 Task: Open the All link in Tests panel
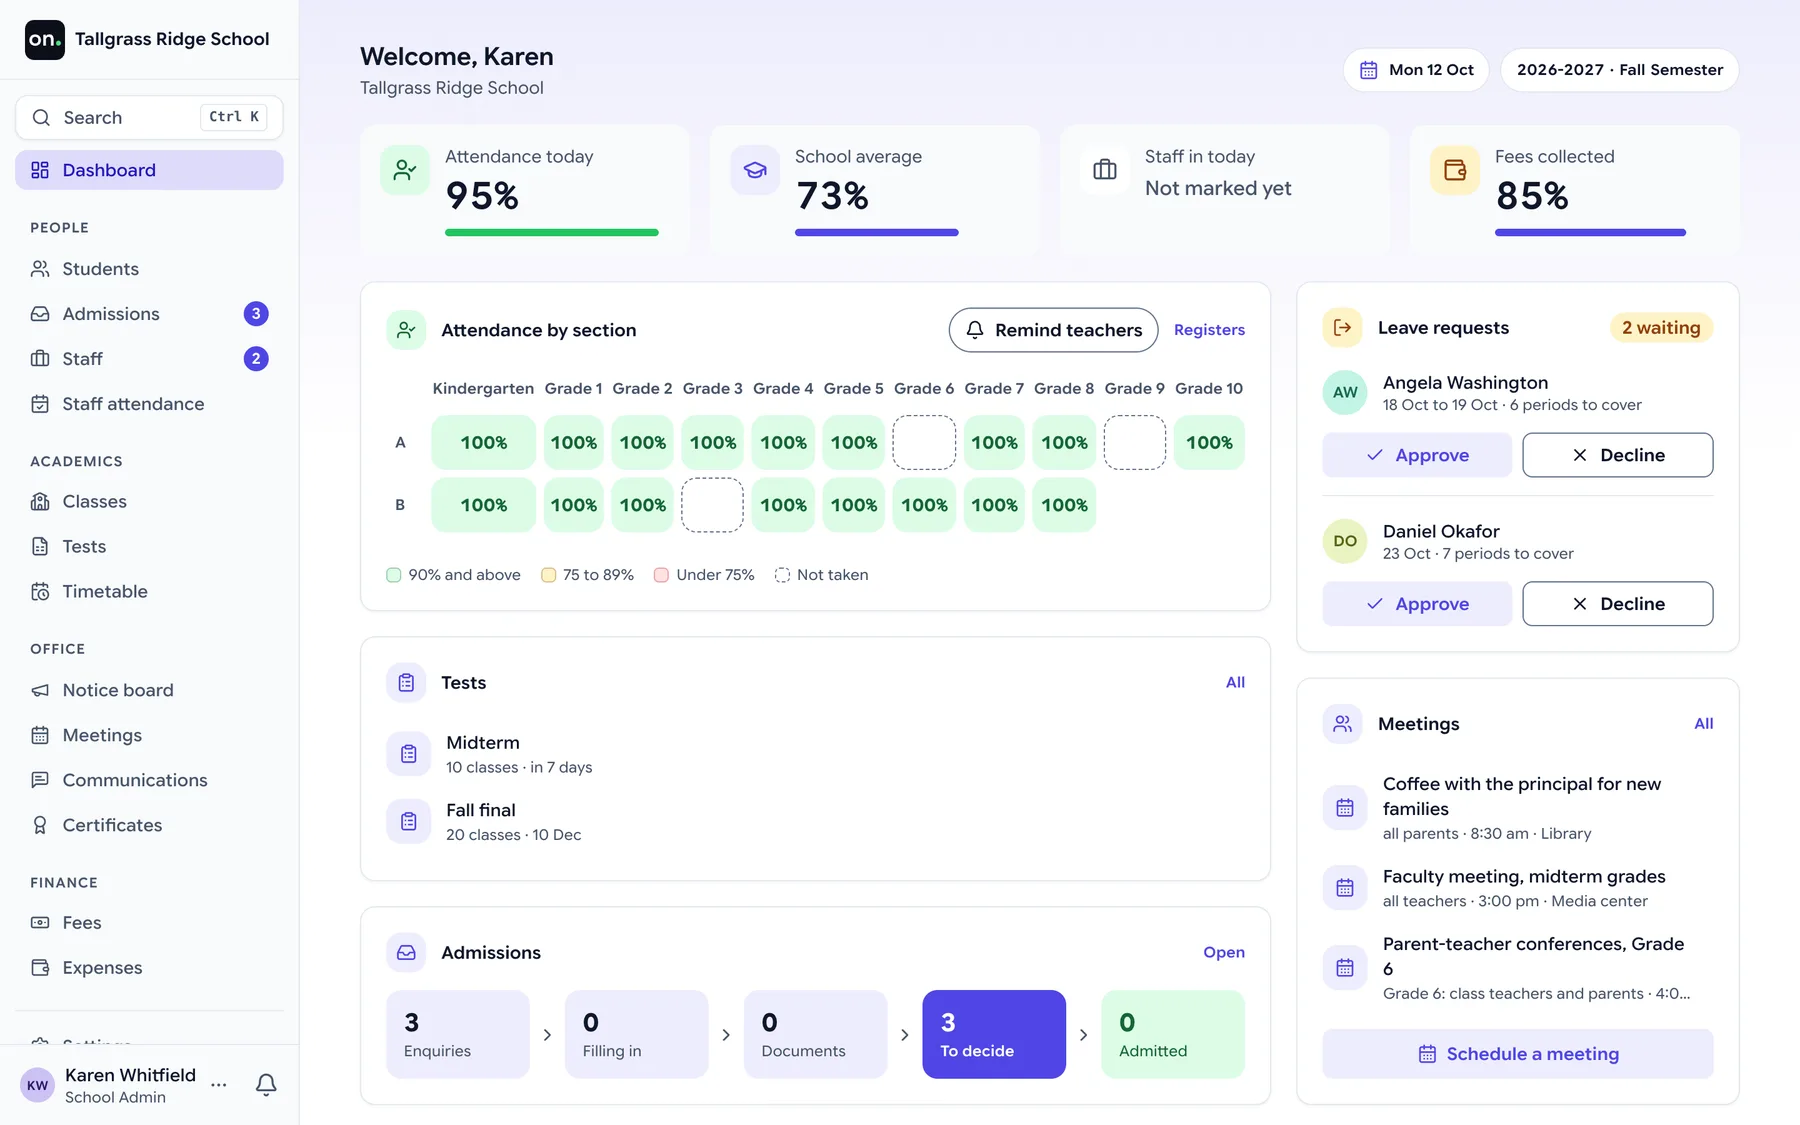pos(1235,683)
